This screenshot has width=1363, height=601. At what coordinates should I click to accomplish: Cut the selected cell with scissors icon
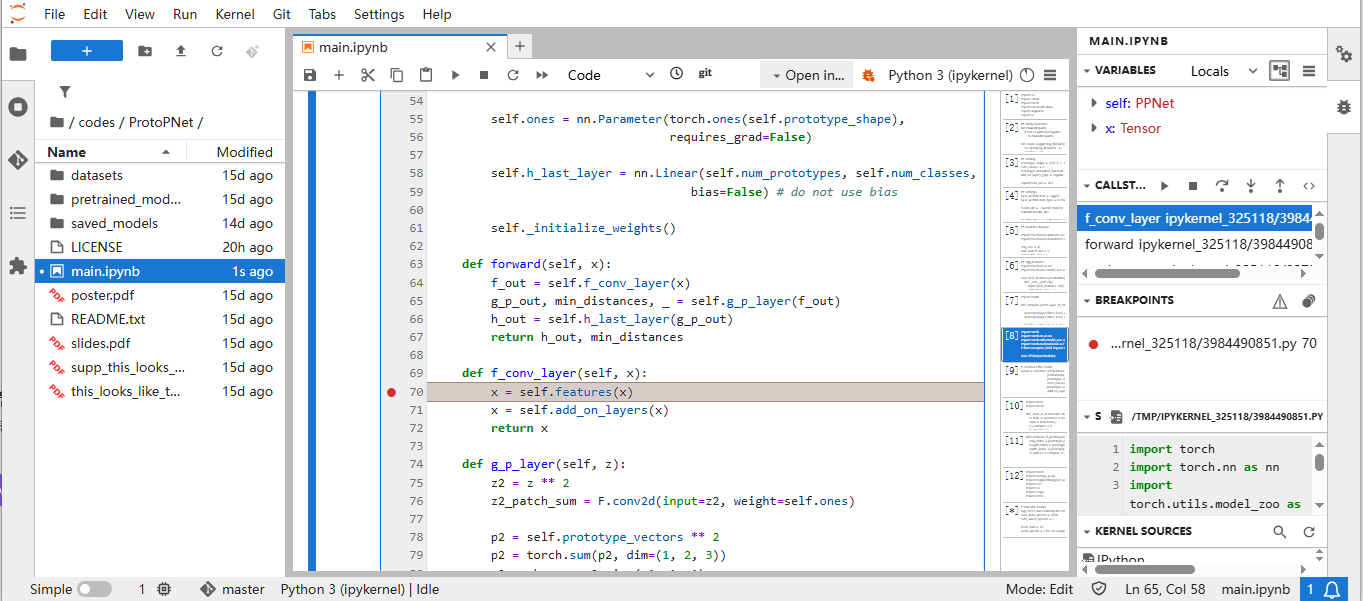pos(367,75)
